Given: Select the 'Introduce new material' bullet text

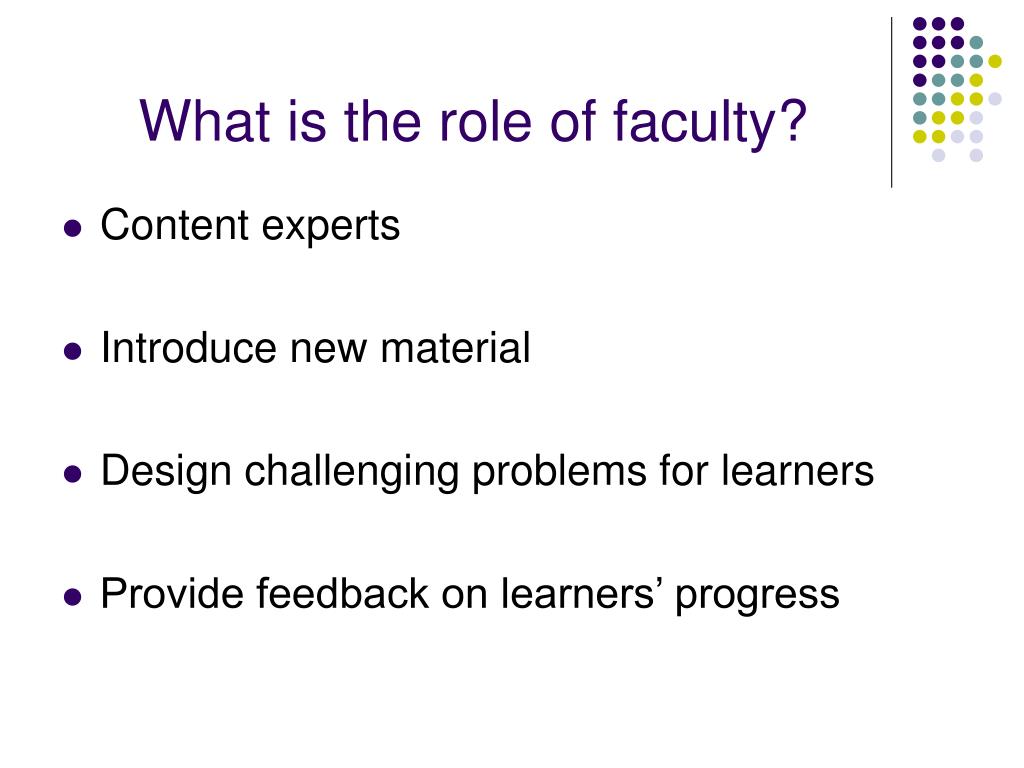Looking at the screenshot, I should [x=315, y=347].
